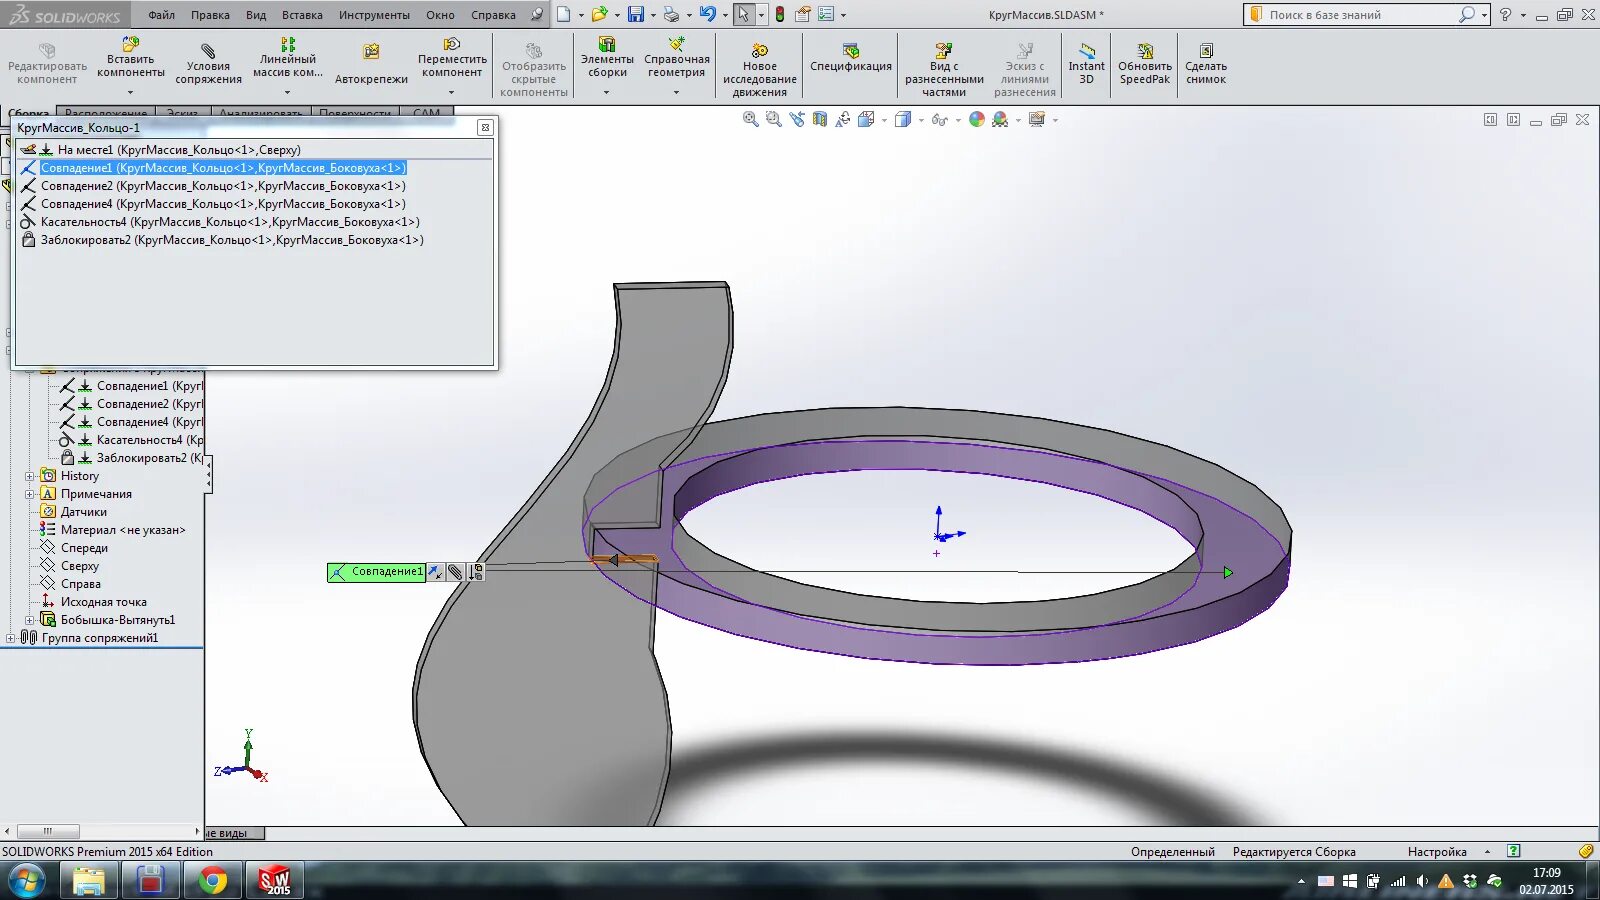Click Сделать снимок snapshot tool

[1206, 65]
